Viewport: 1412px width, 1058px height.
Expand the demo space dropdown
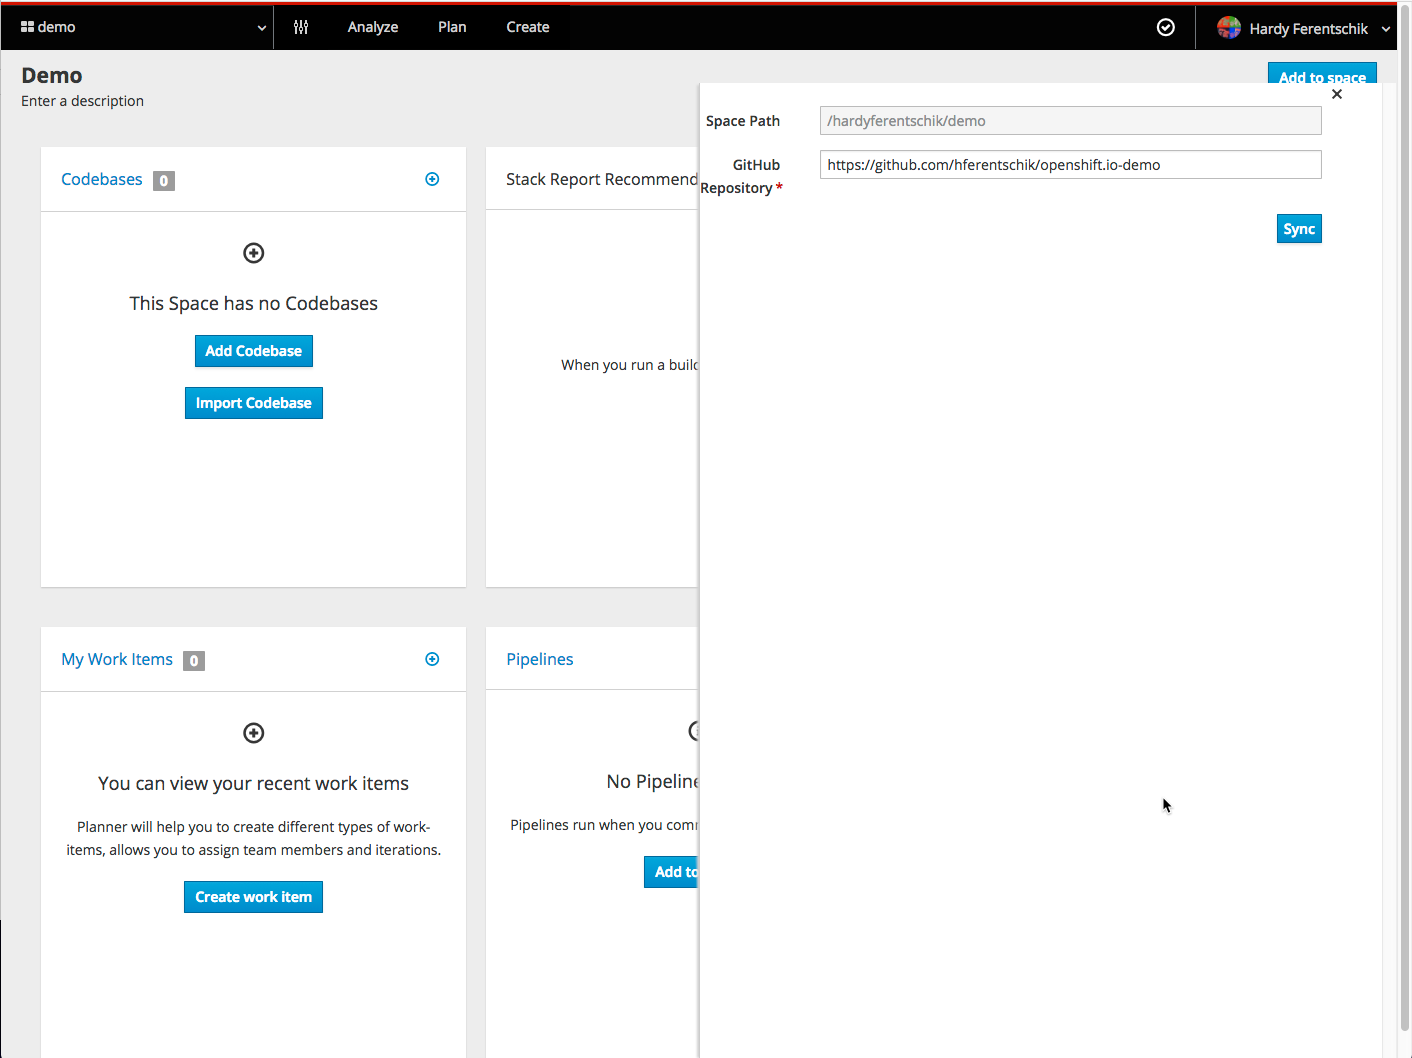(x=261, y=27)
